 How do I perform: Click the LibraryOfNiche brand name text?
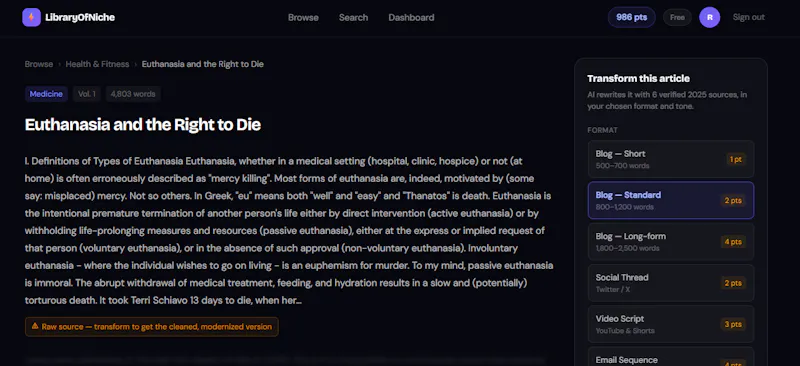[80, 17]
